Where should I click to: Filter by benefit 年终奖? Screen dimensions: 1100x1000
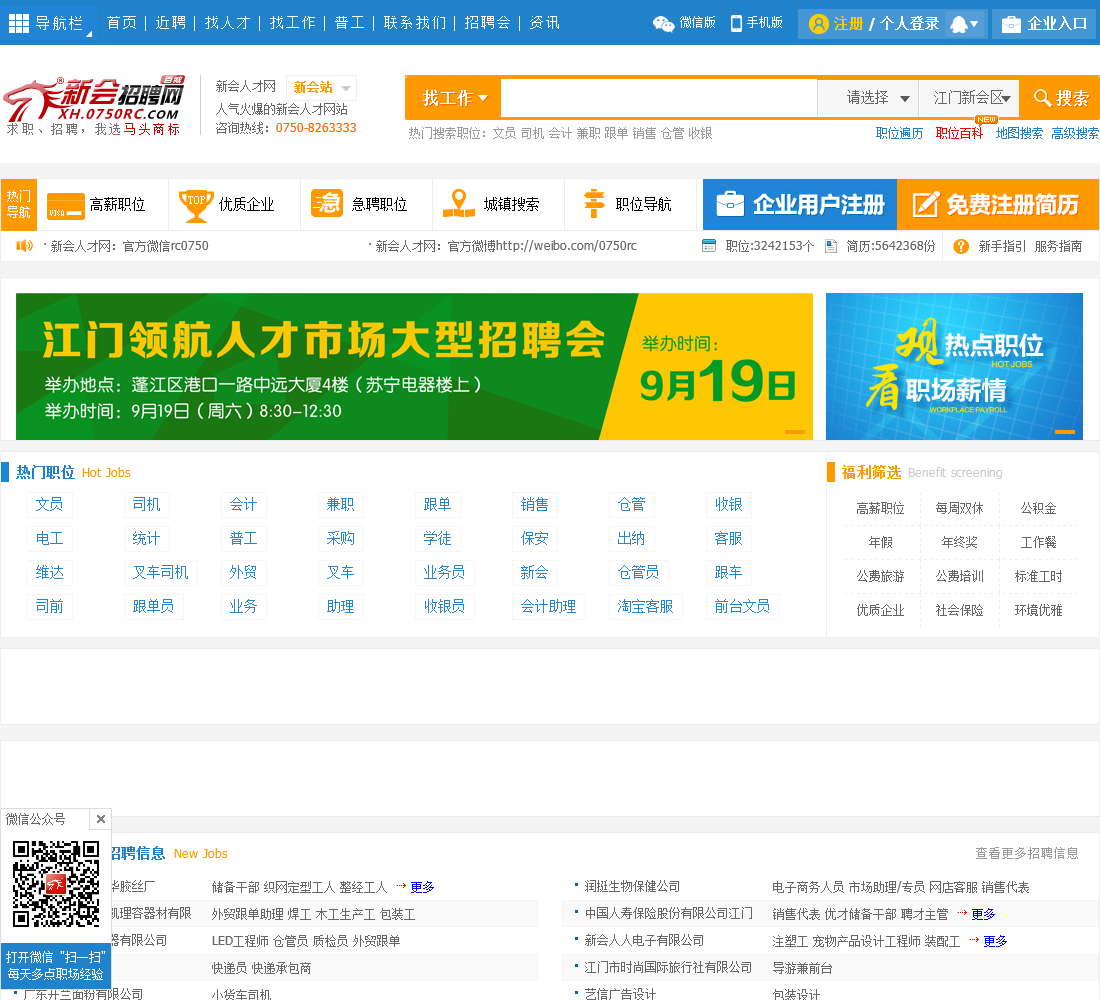click(959, 542)
